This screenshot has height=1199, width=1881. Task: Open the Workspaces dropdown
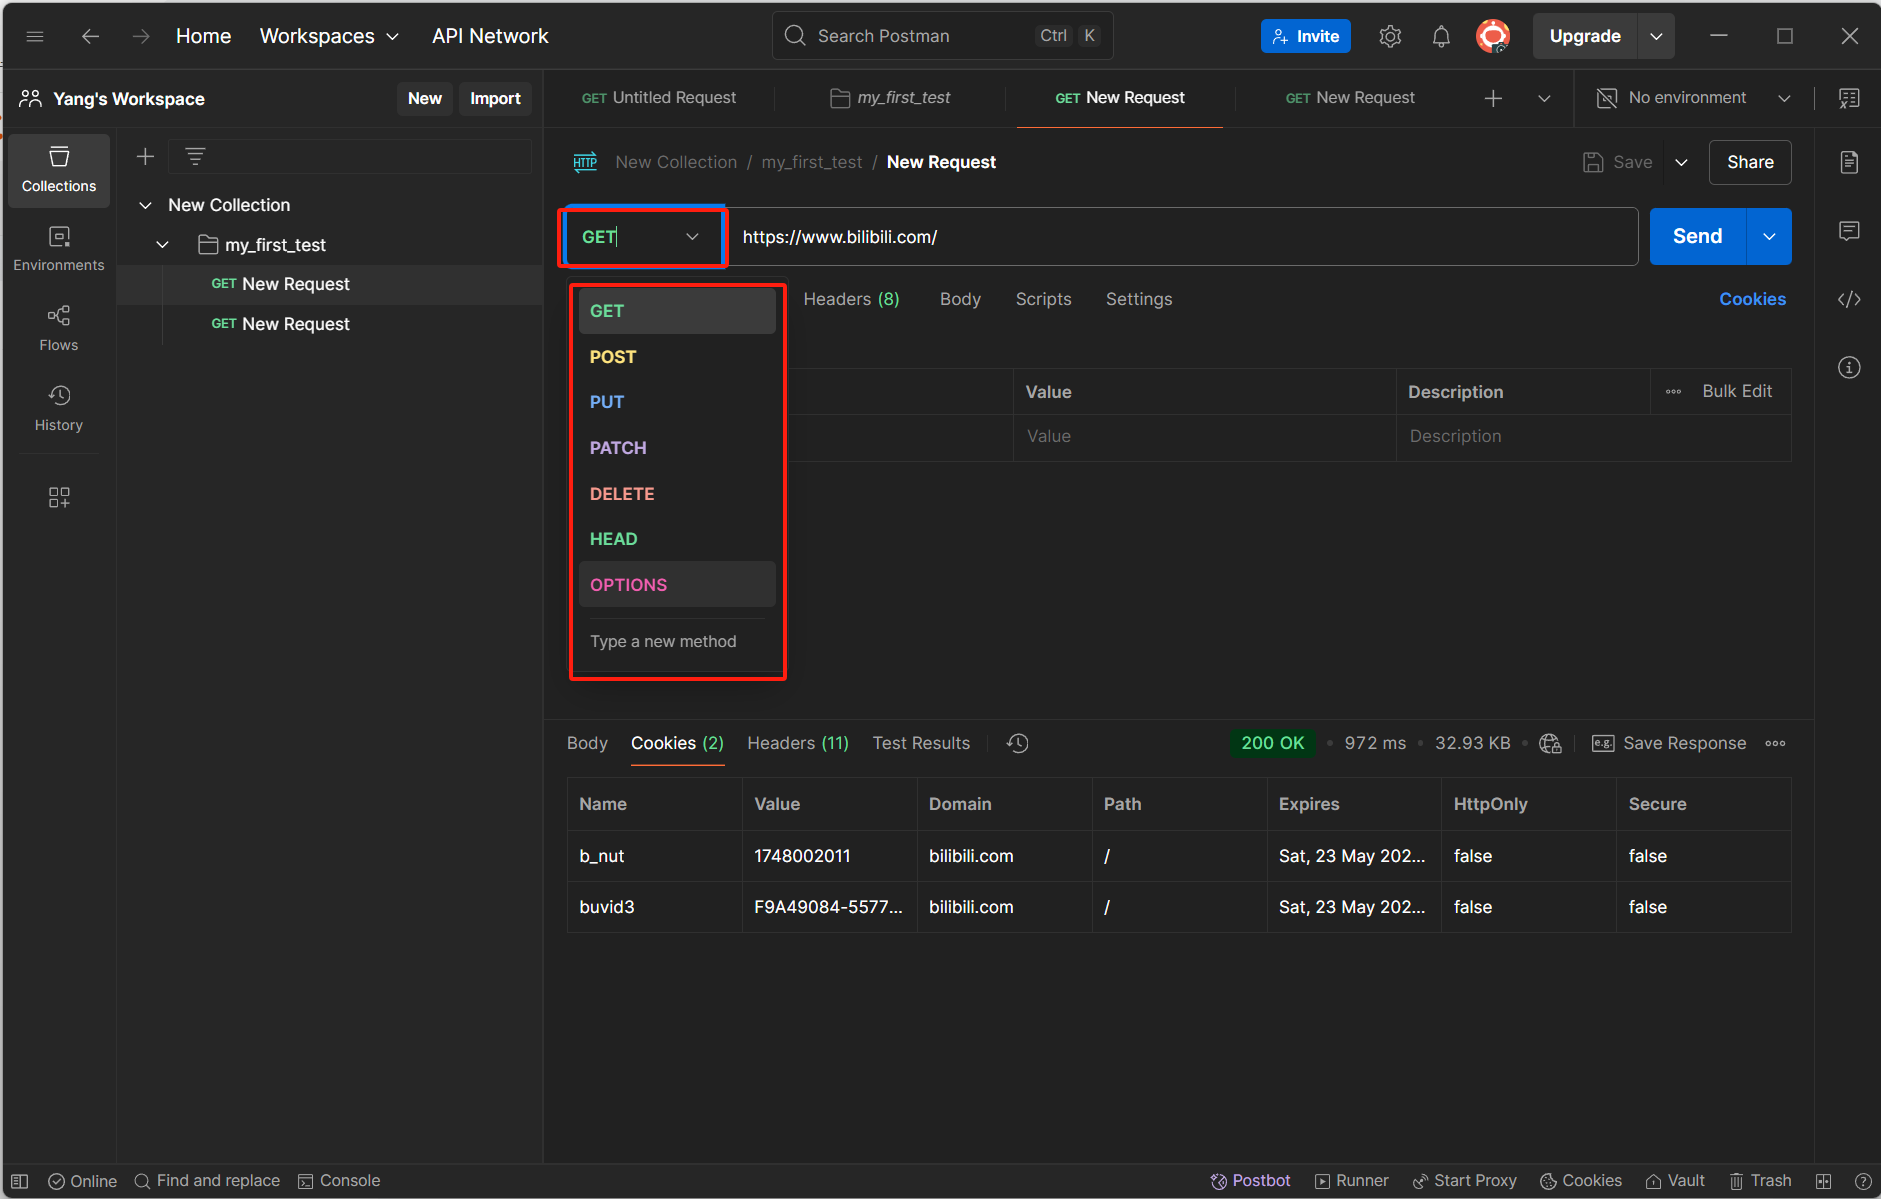(329, 36)
